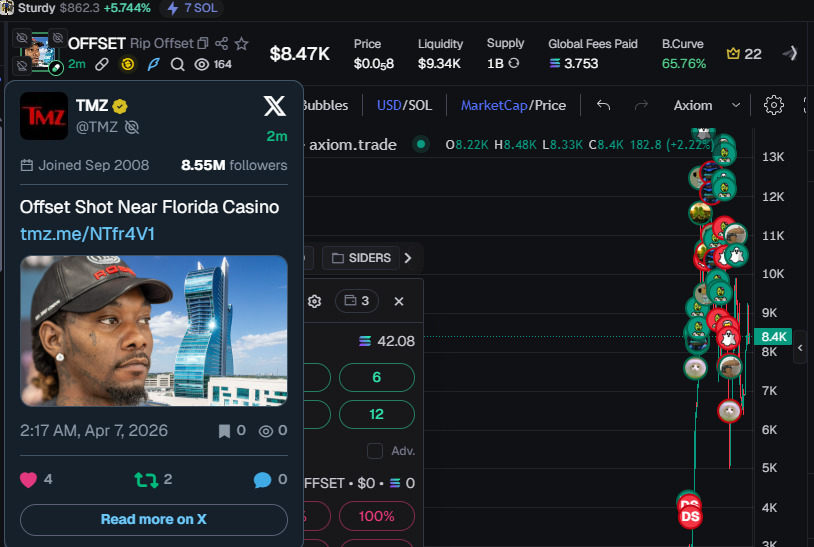Image resolution: width=814 pixels, height=547 pixels.
Task: Undo the last chart action
Action: coord(603,105)
